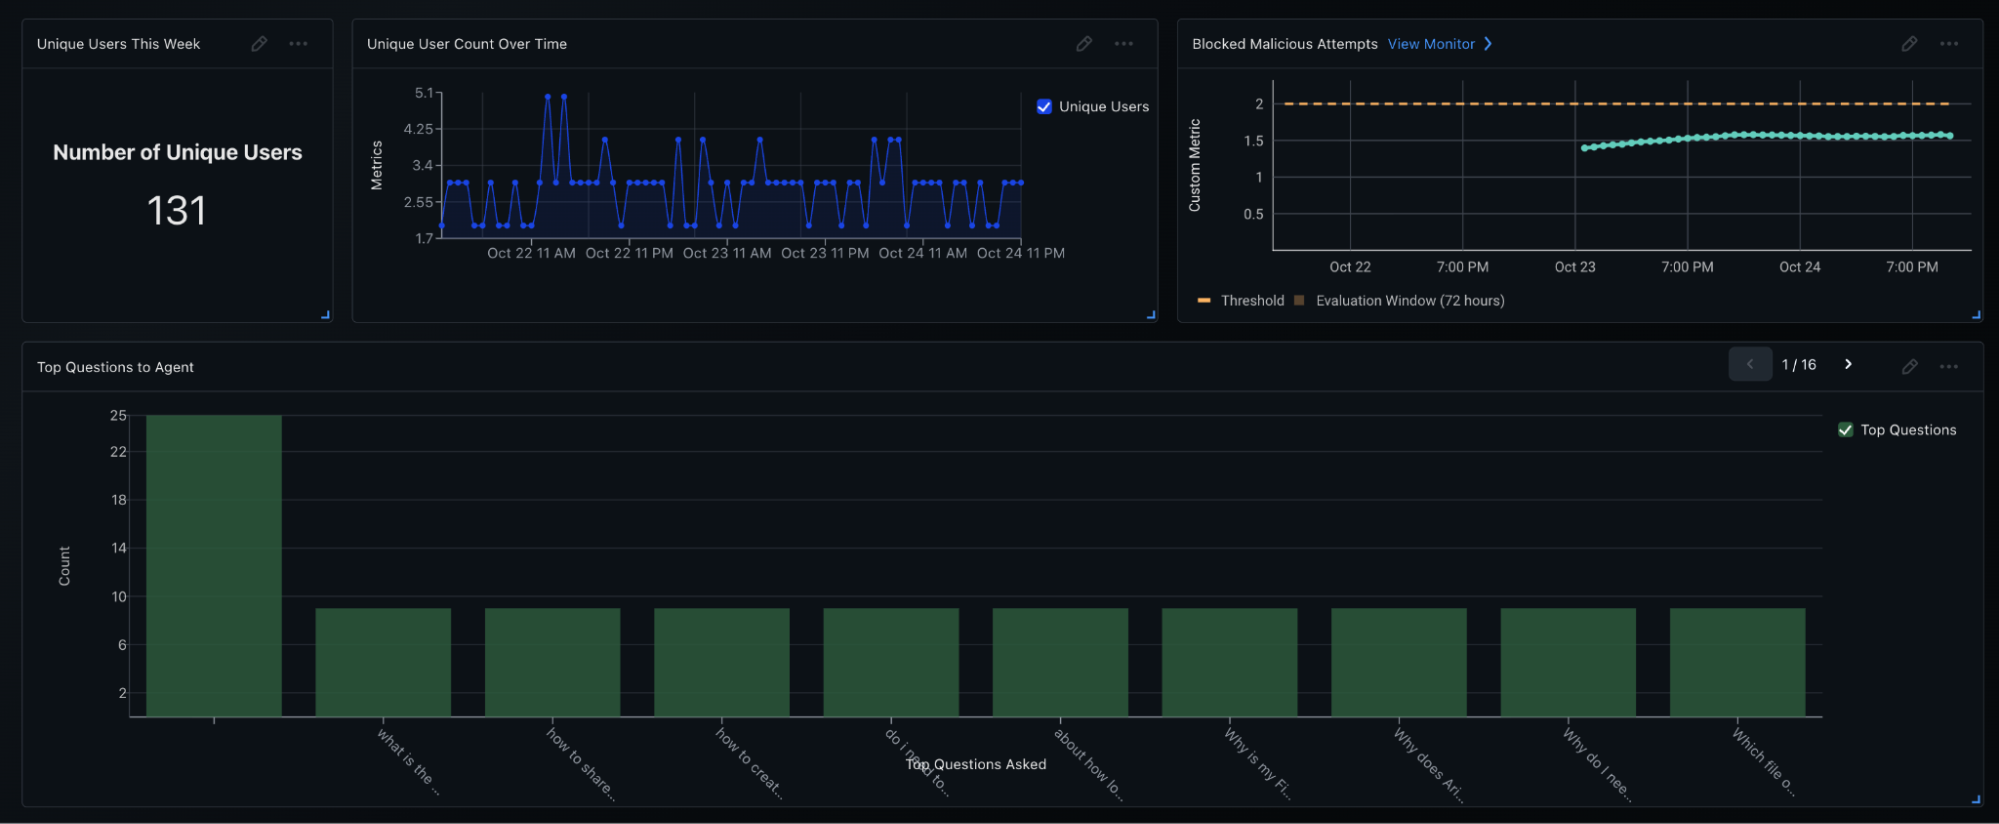Click the 'Which file o...' bar in chart
Image resolution: width=1999 pixels, height=824 pixels.
[1737, 662]
